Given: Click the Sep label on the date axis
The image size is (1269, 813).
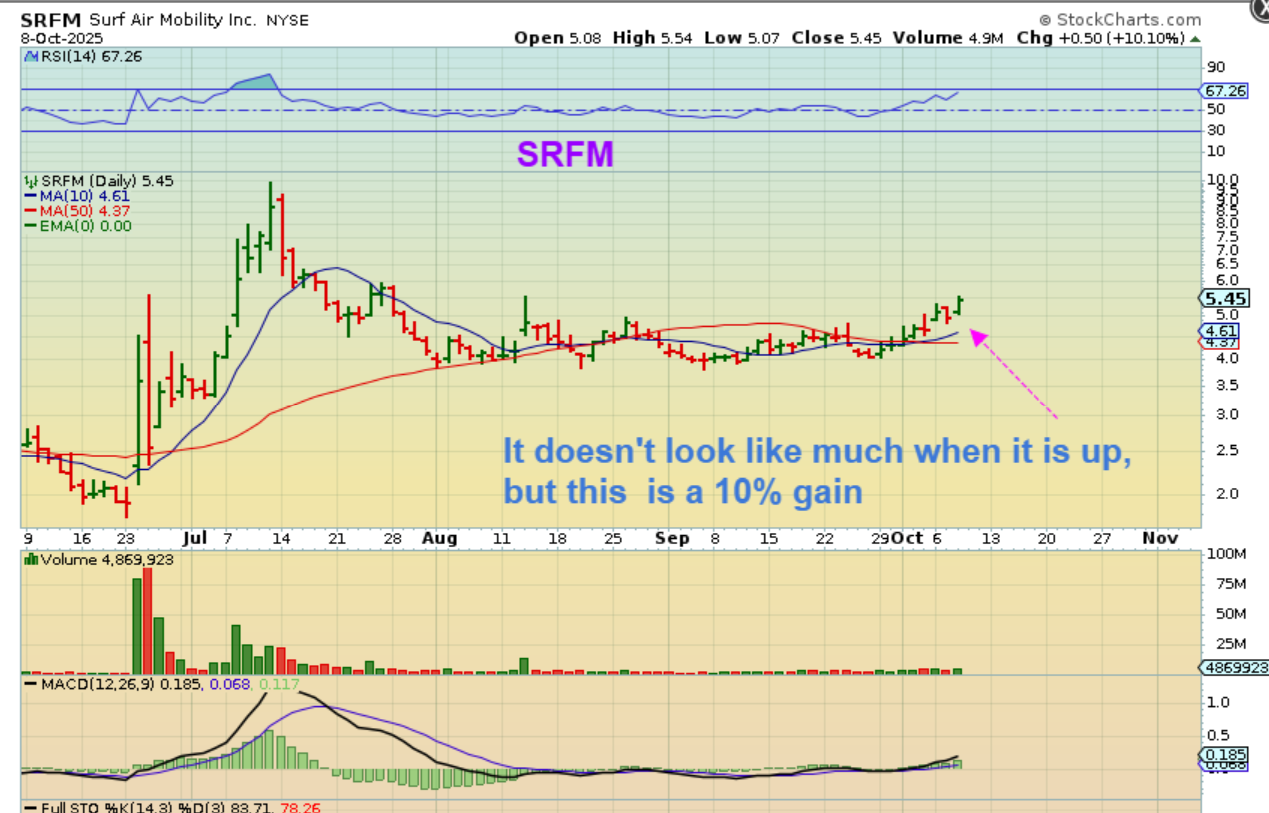Looking at the screenshot, I should click(x=672, y=538).
